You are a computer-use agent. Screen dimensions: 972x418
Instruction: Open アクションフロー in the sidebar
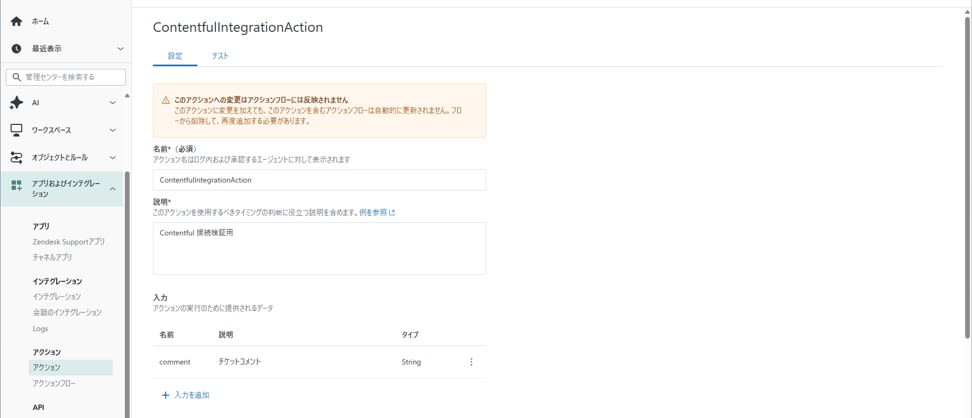[54, 384]
